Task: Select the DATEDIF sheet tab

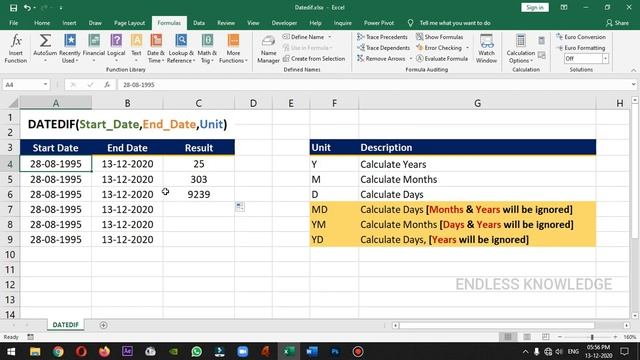Action: coord(66,325)
